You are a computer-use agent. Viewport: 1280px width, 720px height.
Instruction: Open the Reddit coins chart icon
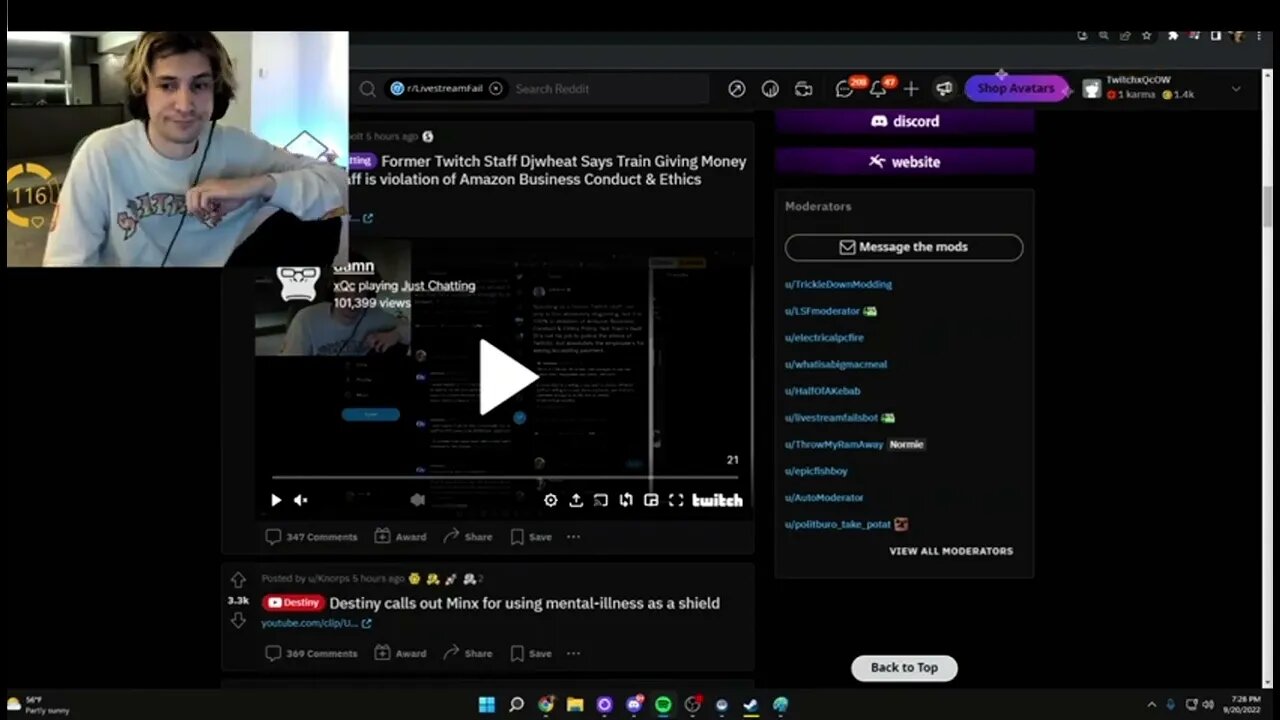pos(770,89)
